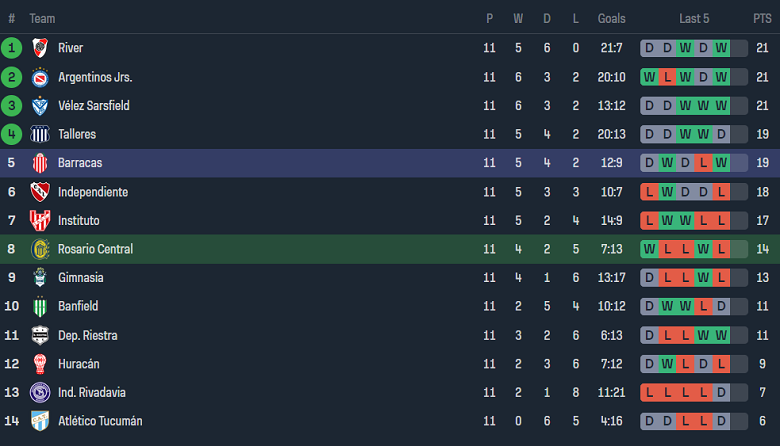Open the Instituto team link
The image size is (780, 446).
click(78, 220)
